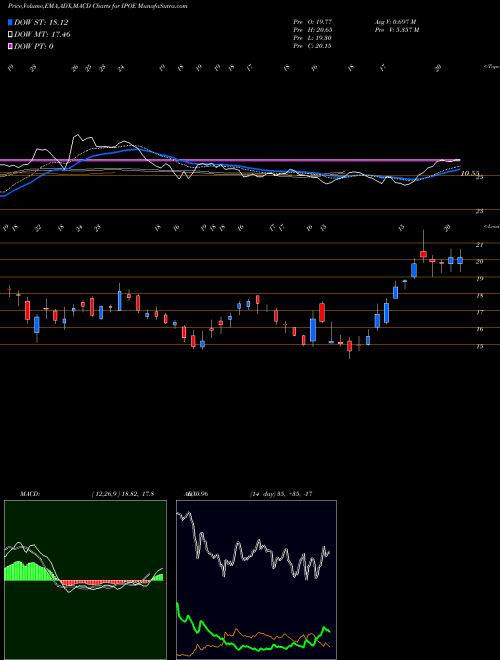Click the 'Pre O: 19.77' open value
500x660 pixels.
coord(313,21)
